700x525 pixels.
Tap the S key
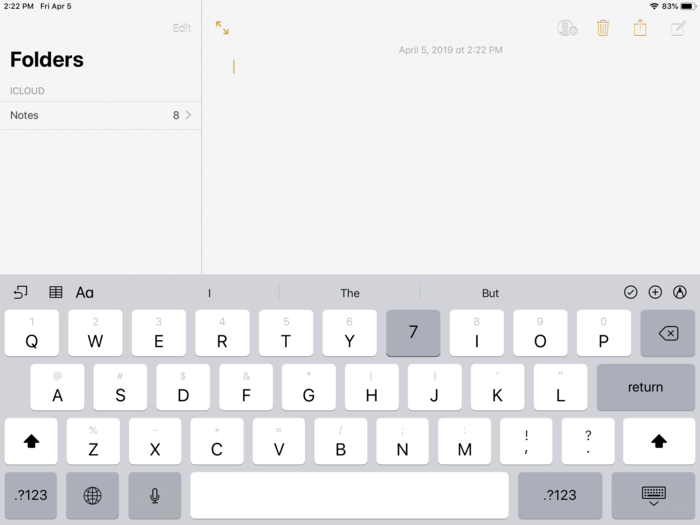120,387
